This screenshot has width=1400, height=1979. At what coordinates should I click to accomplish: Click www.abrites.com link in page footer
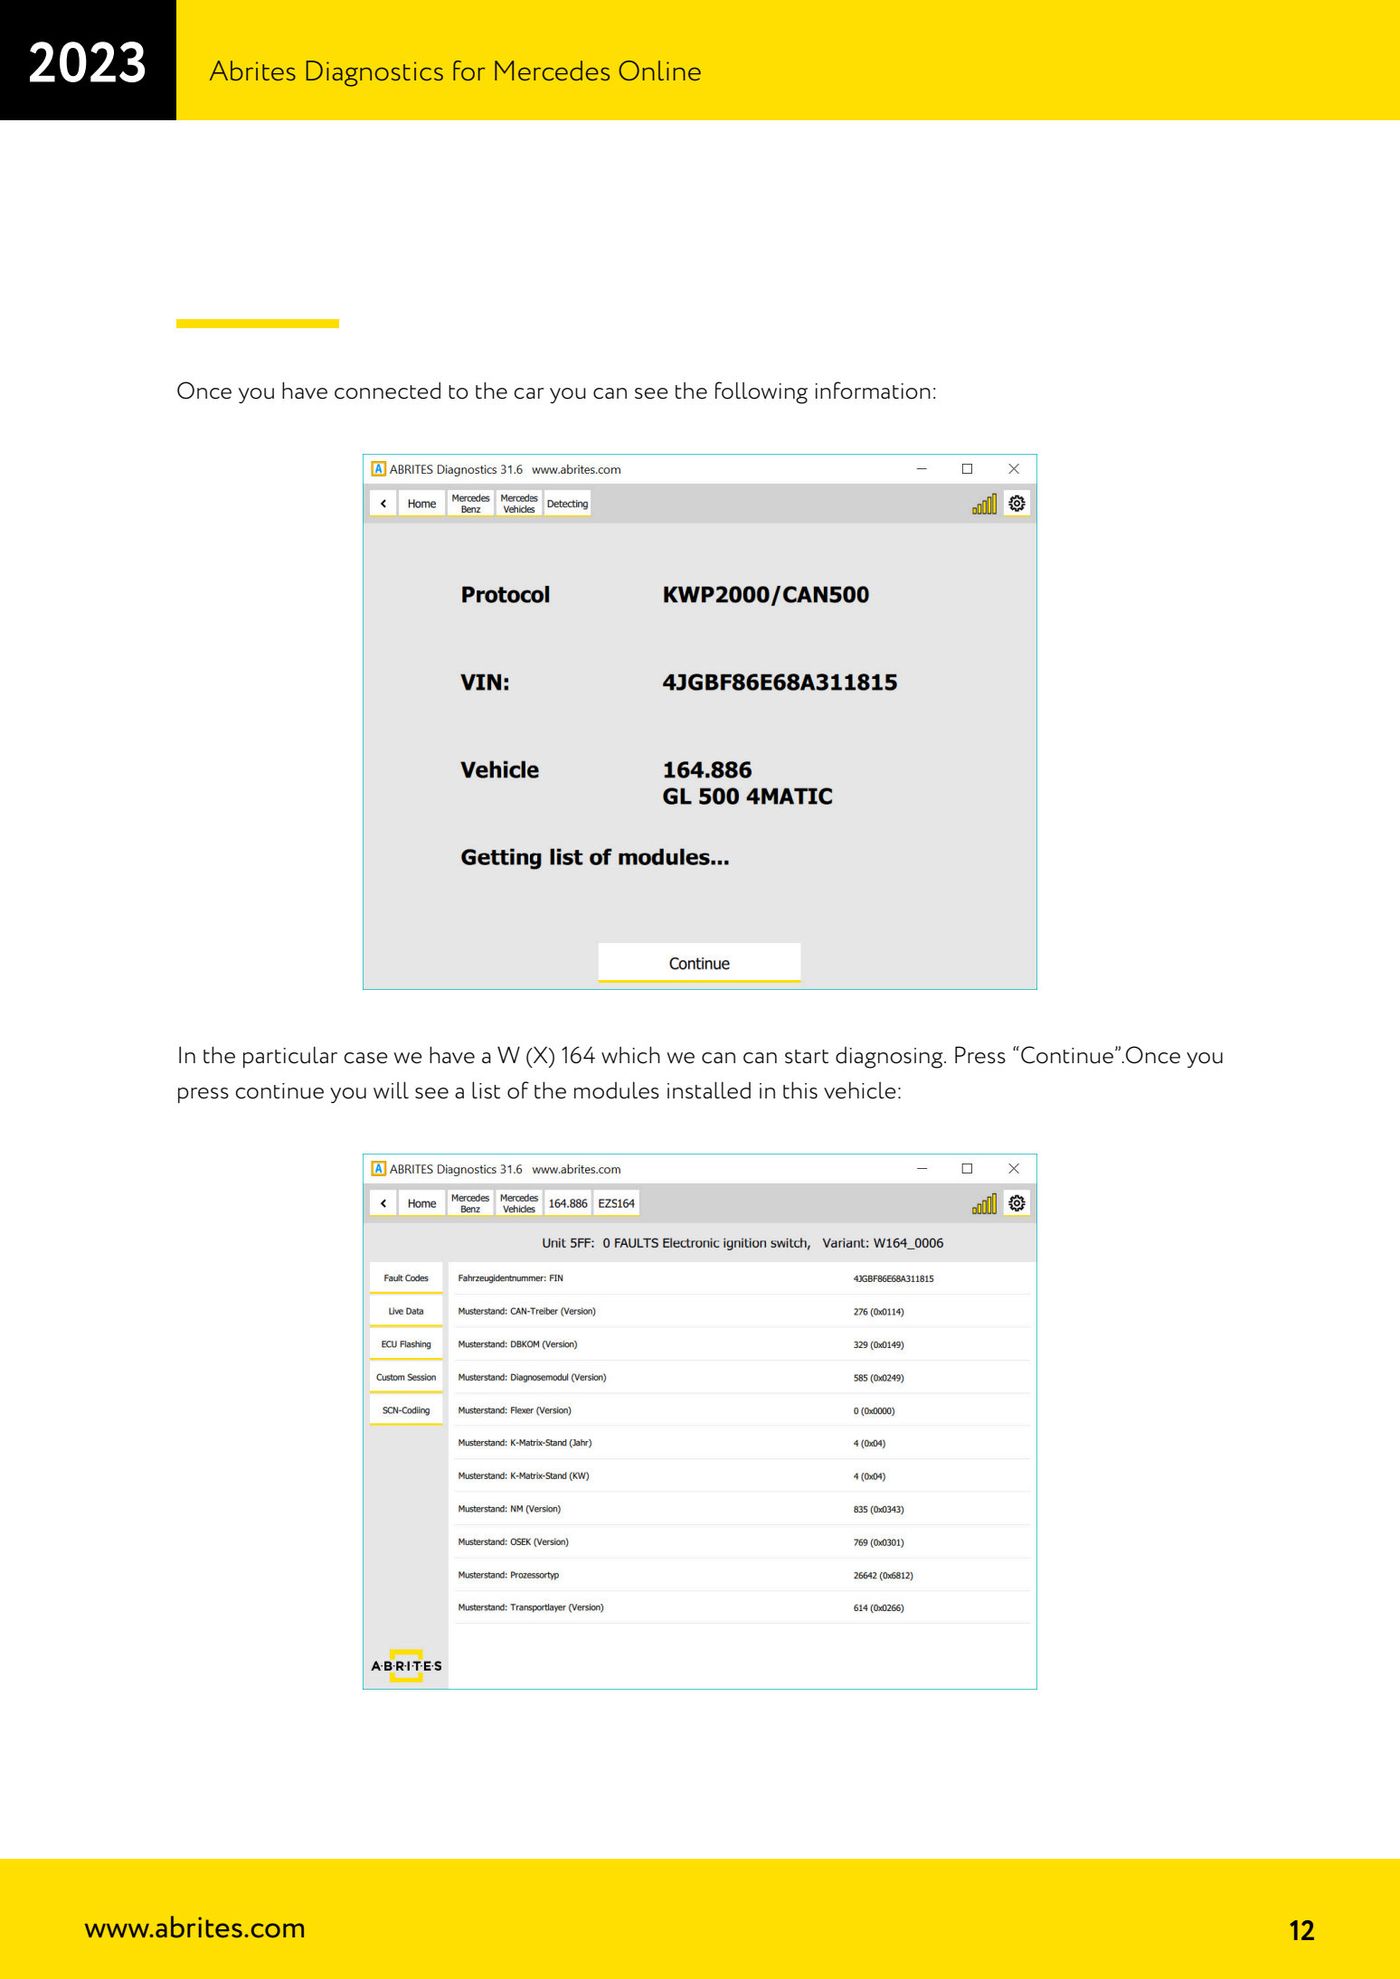tap(195, 1928)
